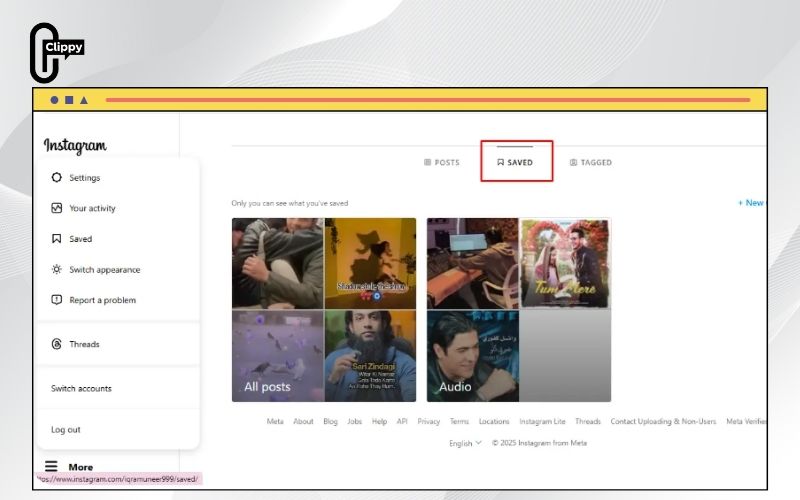
Task: Open Settings from the More menu
Action: point(118,178)
